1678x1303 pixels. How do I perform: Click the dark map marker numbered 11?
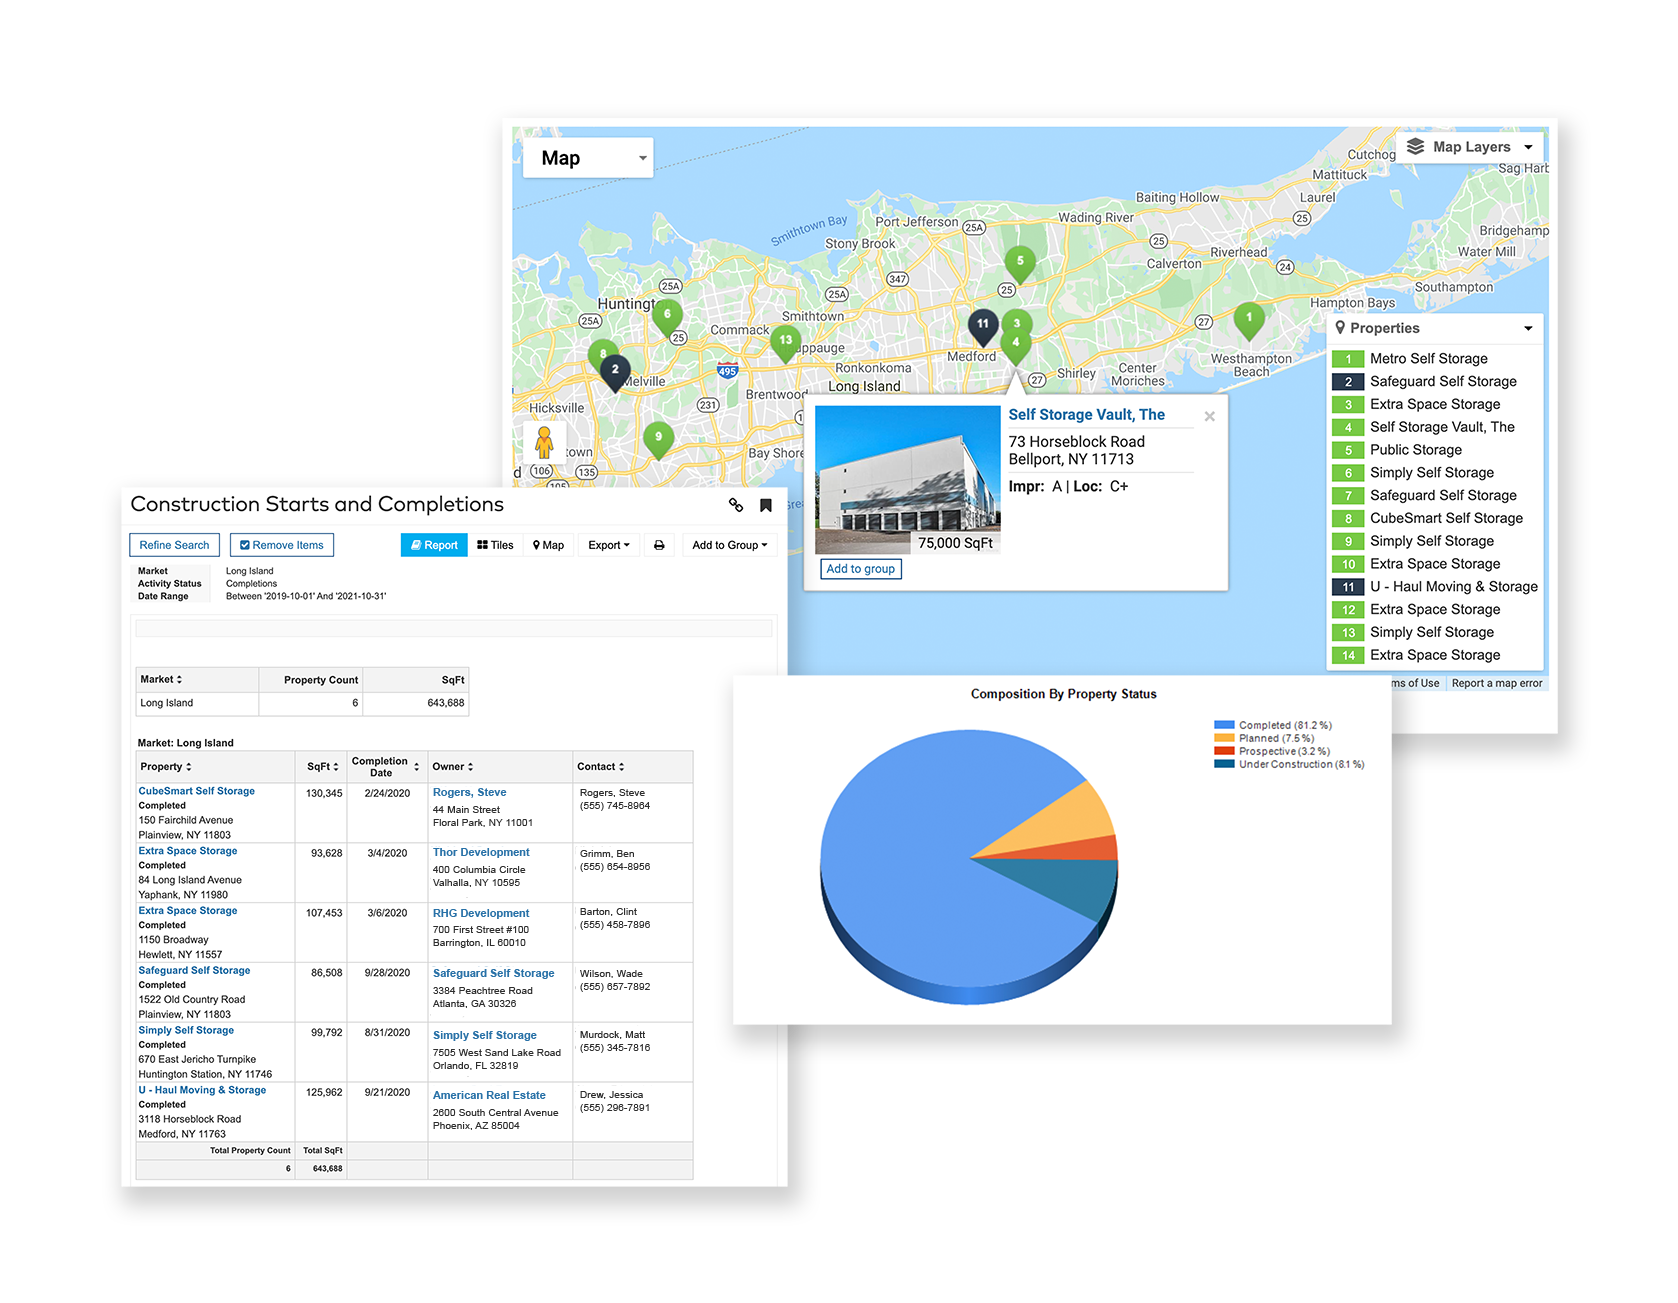coord(982,324)
